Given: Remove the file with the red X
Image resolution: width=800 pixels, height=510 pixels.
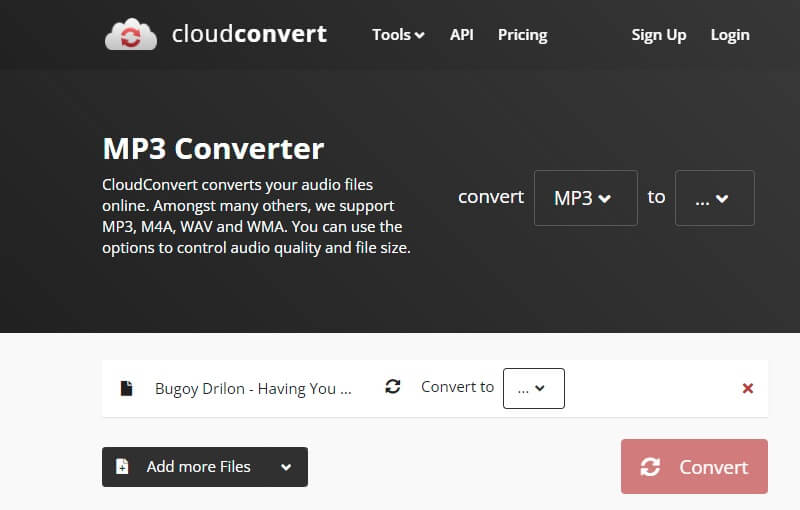Looking at the screenshot, I should pos(748,389).
